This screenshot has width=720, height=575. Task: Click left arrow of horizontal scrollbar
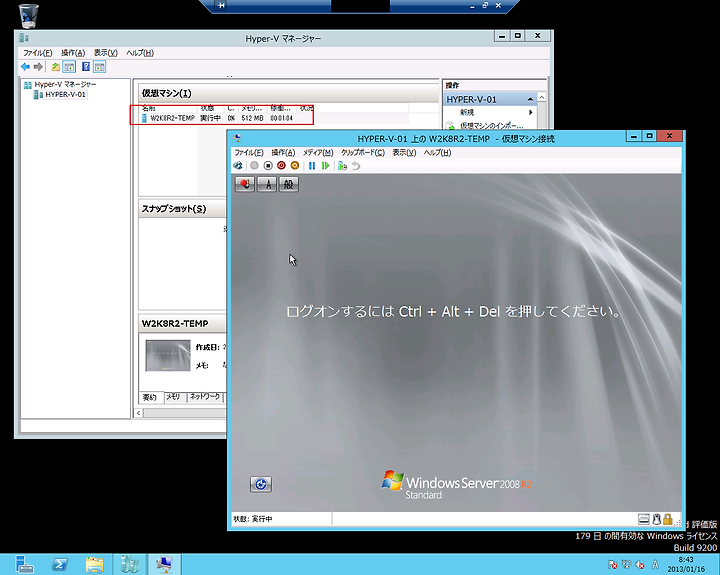click(138, 413)
